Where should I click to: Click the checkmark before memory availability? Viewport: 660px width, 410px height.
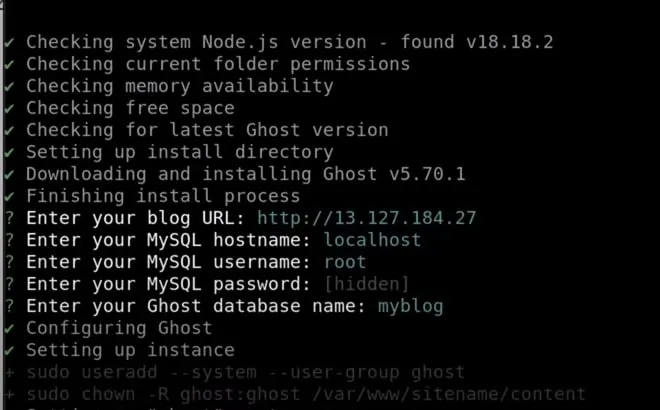7,86
